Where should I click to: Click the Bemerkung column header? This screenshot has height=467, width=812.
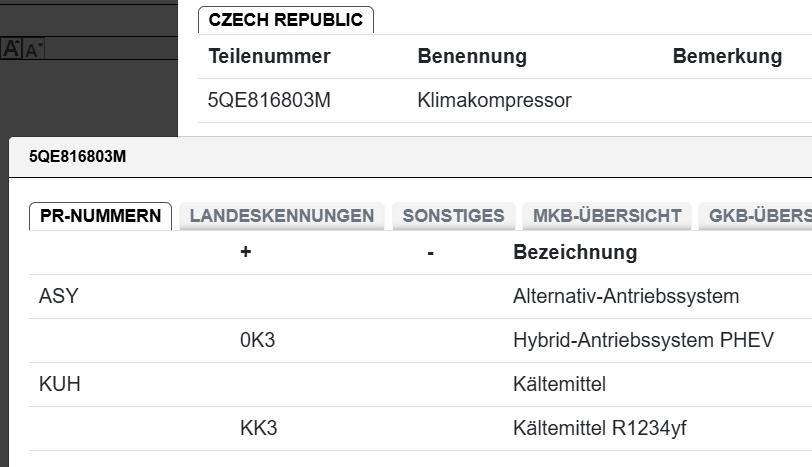[727, 56]
